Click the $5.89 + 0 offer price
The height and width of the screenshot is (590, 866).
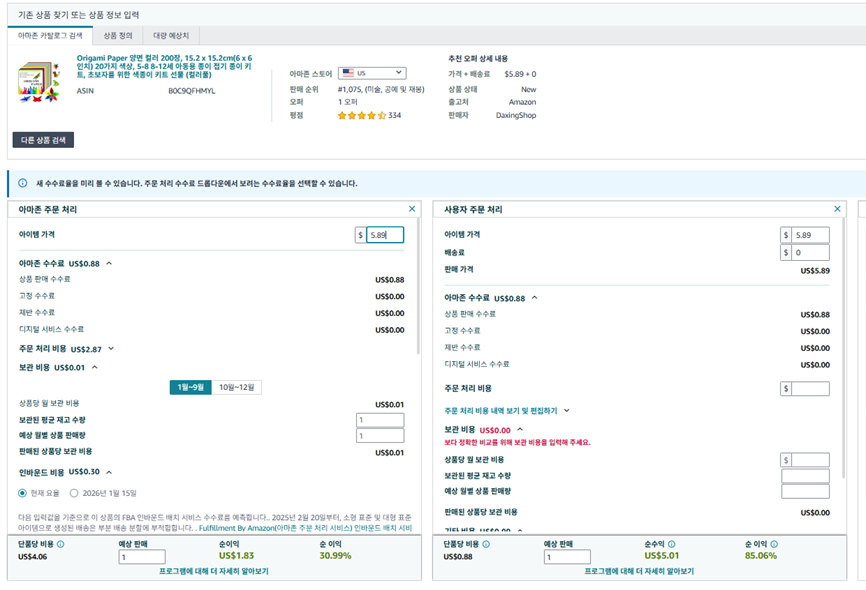click(520, 74)
